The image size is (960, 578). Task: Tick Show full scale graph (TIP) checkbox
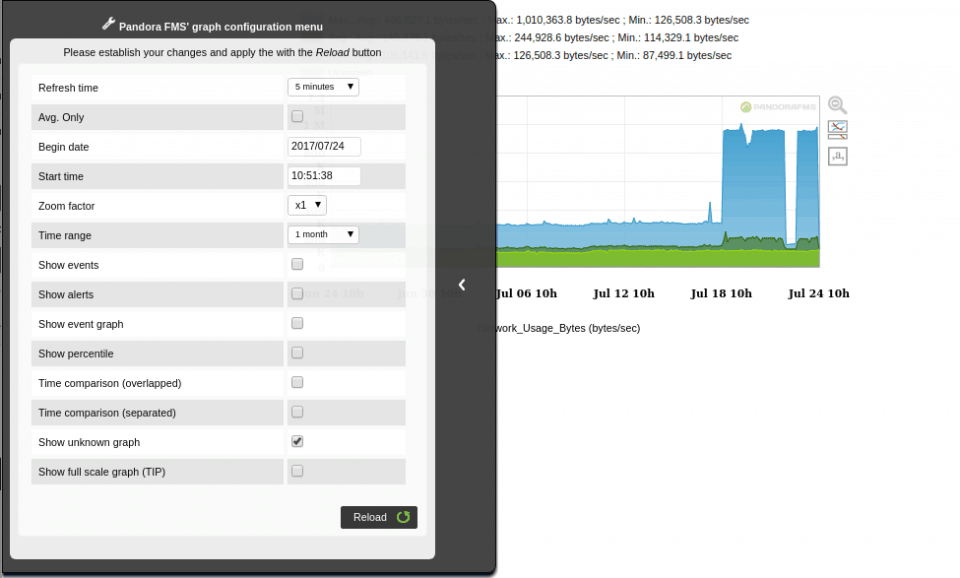coord(297,471)
